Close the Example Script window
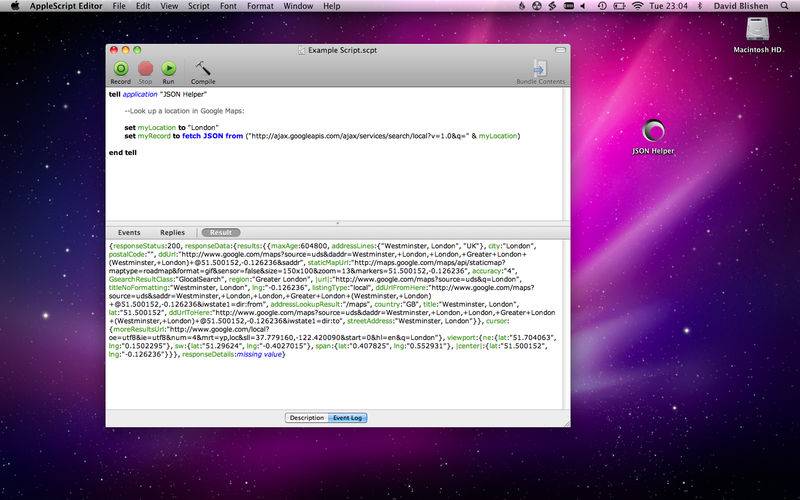Viewport: 800px width, 500px height. [x=114, y=50]
